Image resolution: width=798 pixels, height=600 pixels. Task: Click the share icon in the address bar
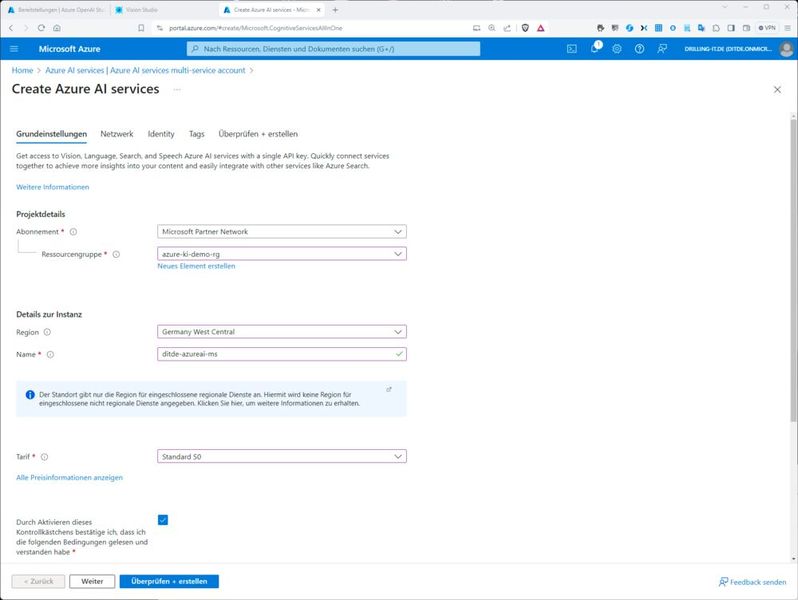pos(507,28)
